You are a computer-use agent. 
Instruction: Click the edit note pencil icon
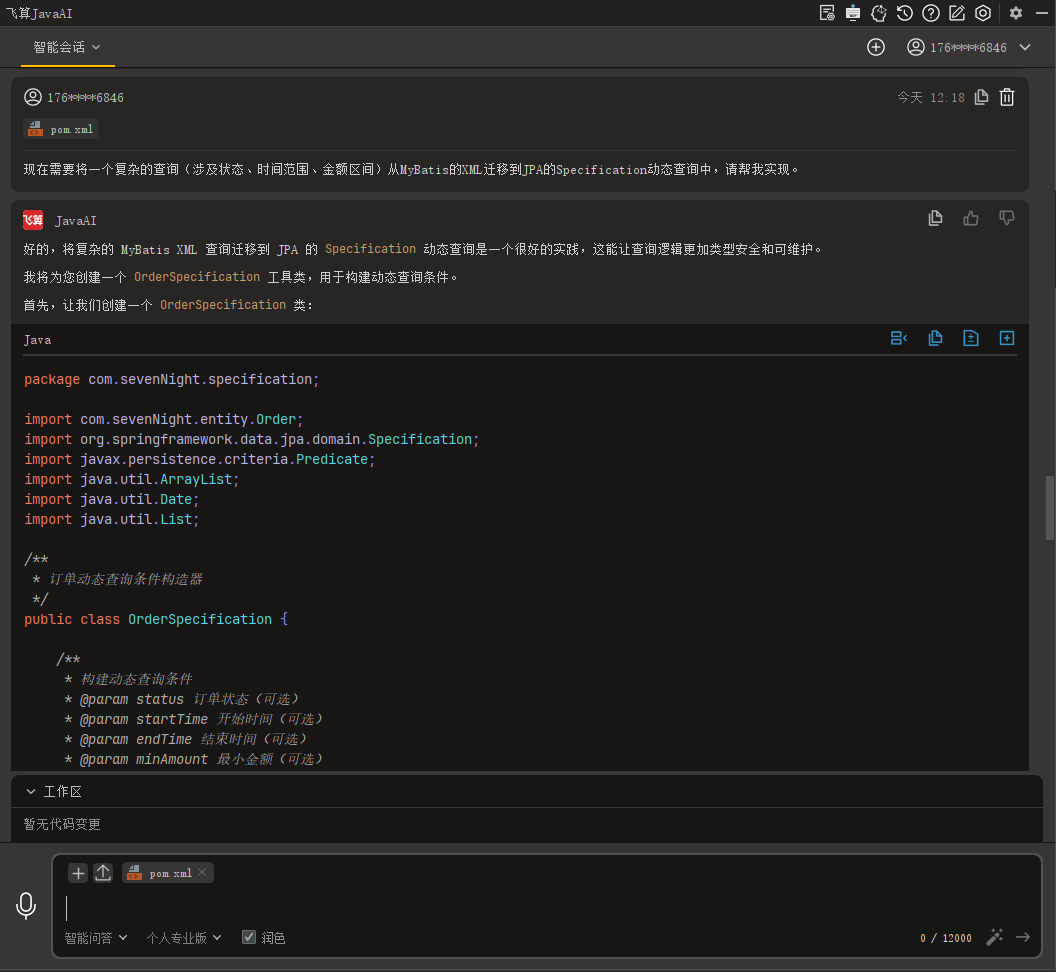(x=957, y=13)
